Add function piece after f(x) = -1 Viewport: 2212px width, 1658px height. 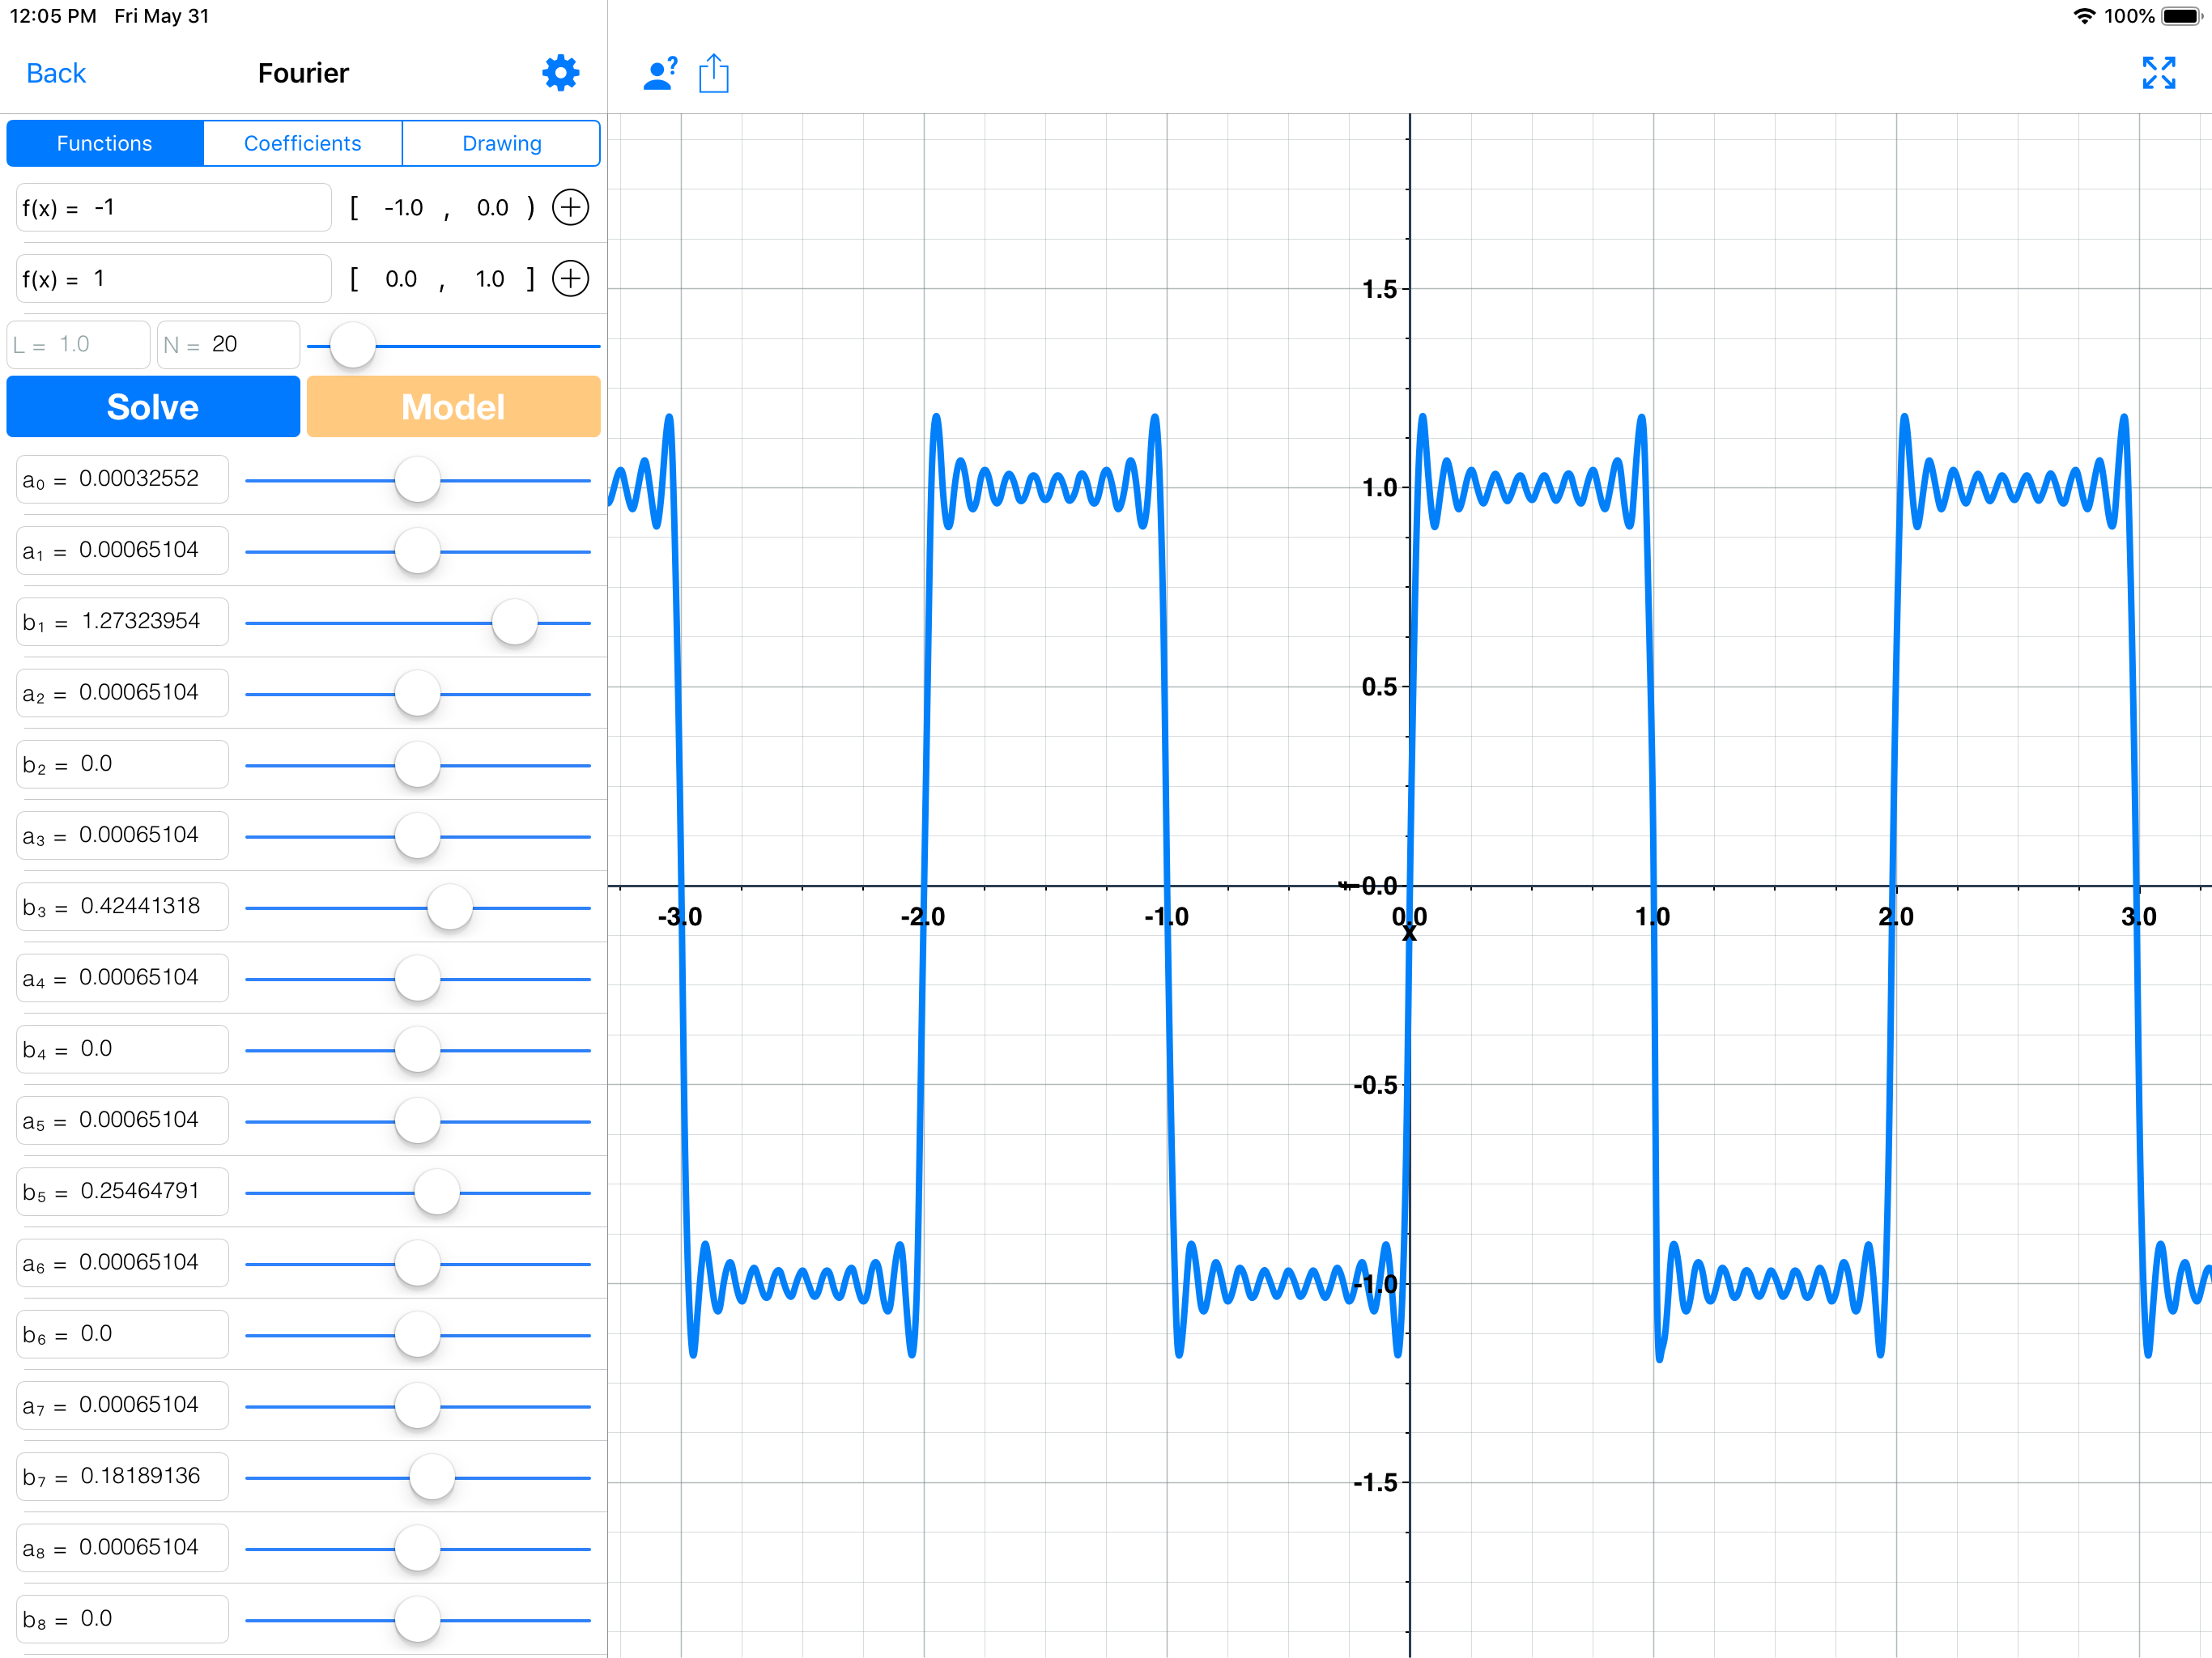coord(570,207)
